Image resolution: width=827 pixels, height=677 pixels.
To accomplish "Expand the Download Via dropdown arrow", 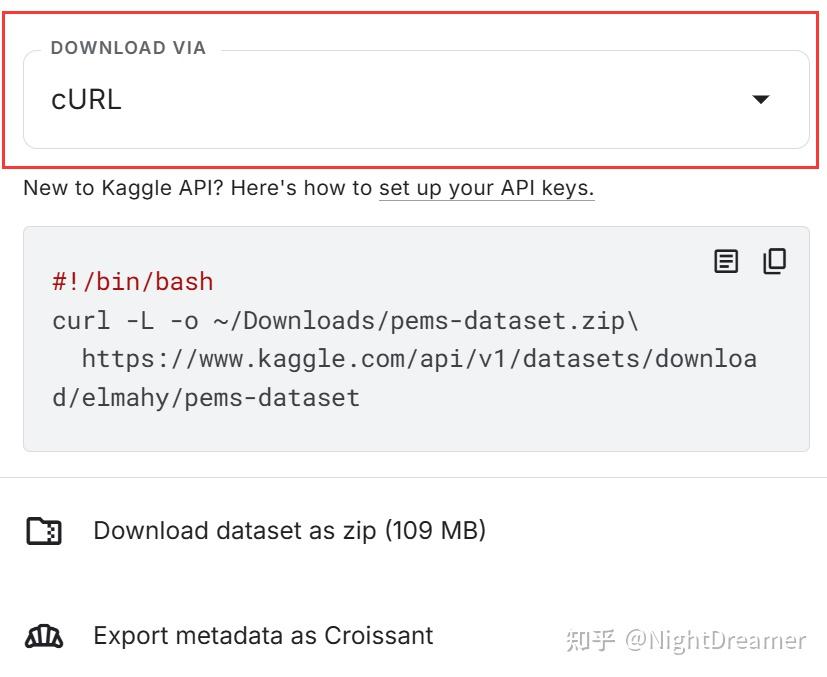I will (x=761, y=99).
